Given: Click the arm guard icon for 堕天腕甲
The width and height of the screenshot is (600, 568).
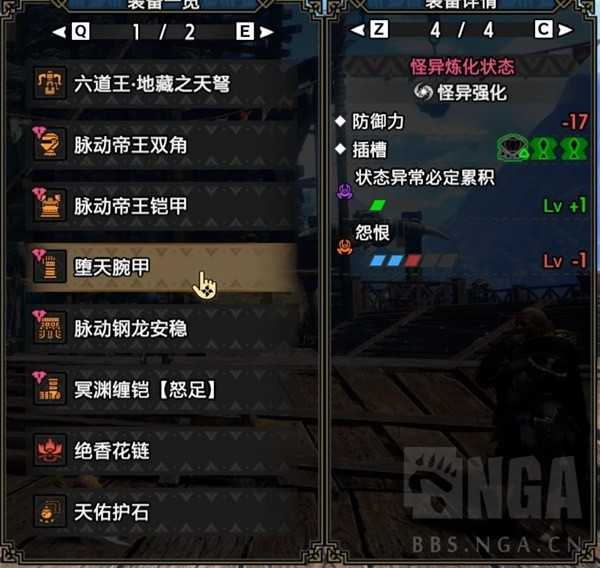Looking at the screenshot, I should tap(50, 267).
